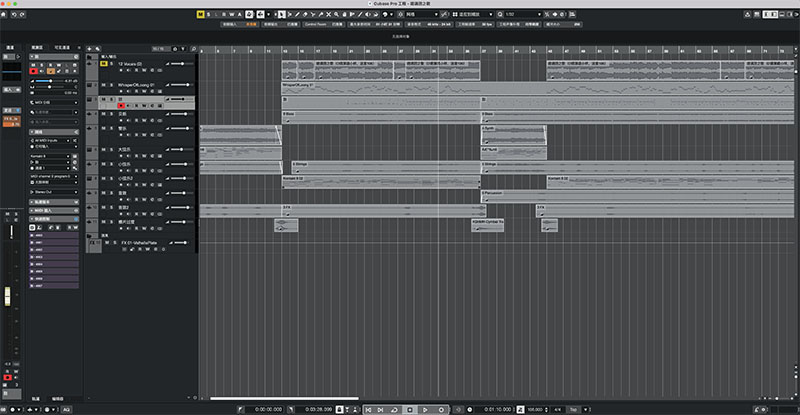Select the Mute (X) tool
The height and width of the screenshot is (415, 800).
(329, 14)
